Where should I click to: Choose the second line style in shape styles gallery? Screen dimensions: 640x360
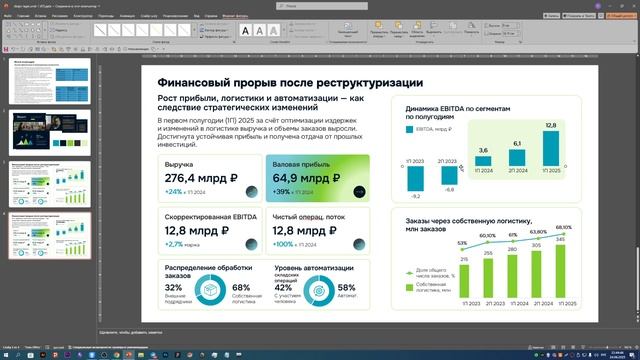point(114,30)
